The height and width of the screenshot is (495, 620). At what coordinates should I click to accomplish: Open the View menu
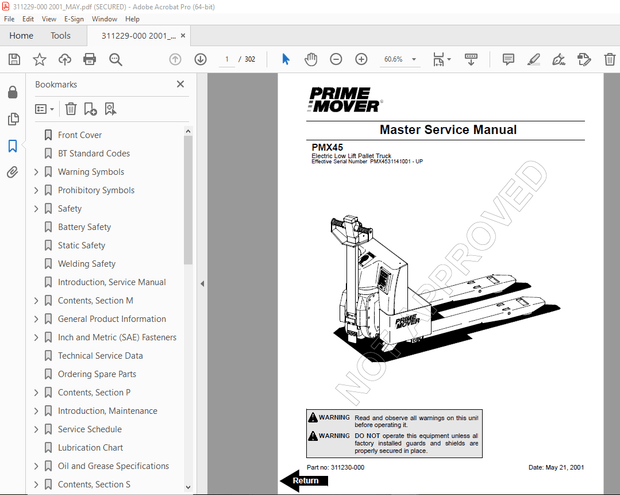click(49, 19)
